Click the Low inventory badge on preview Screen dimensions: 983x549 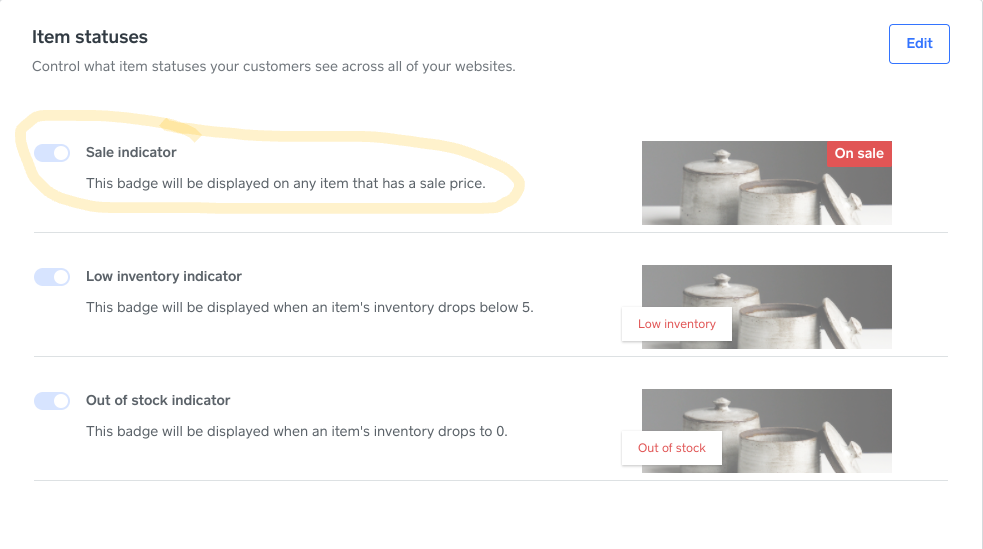tap(676, 324)
